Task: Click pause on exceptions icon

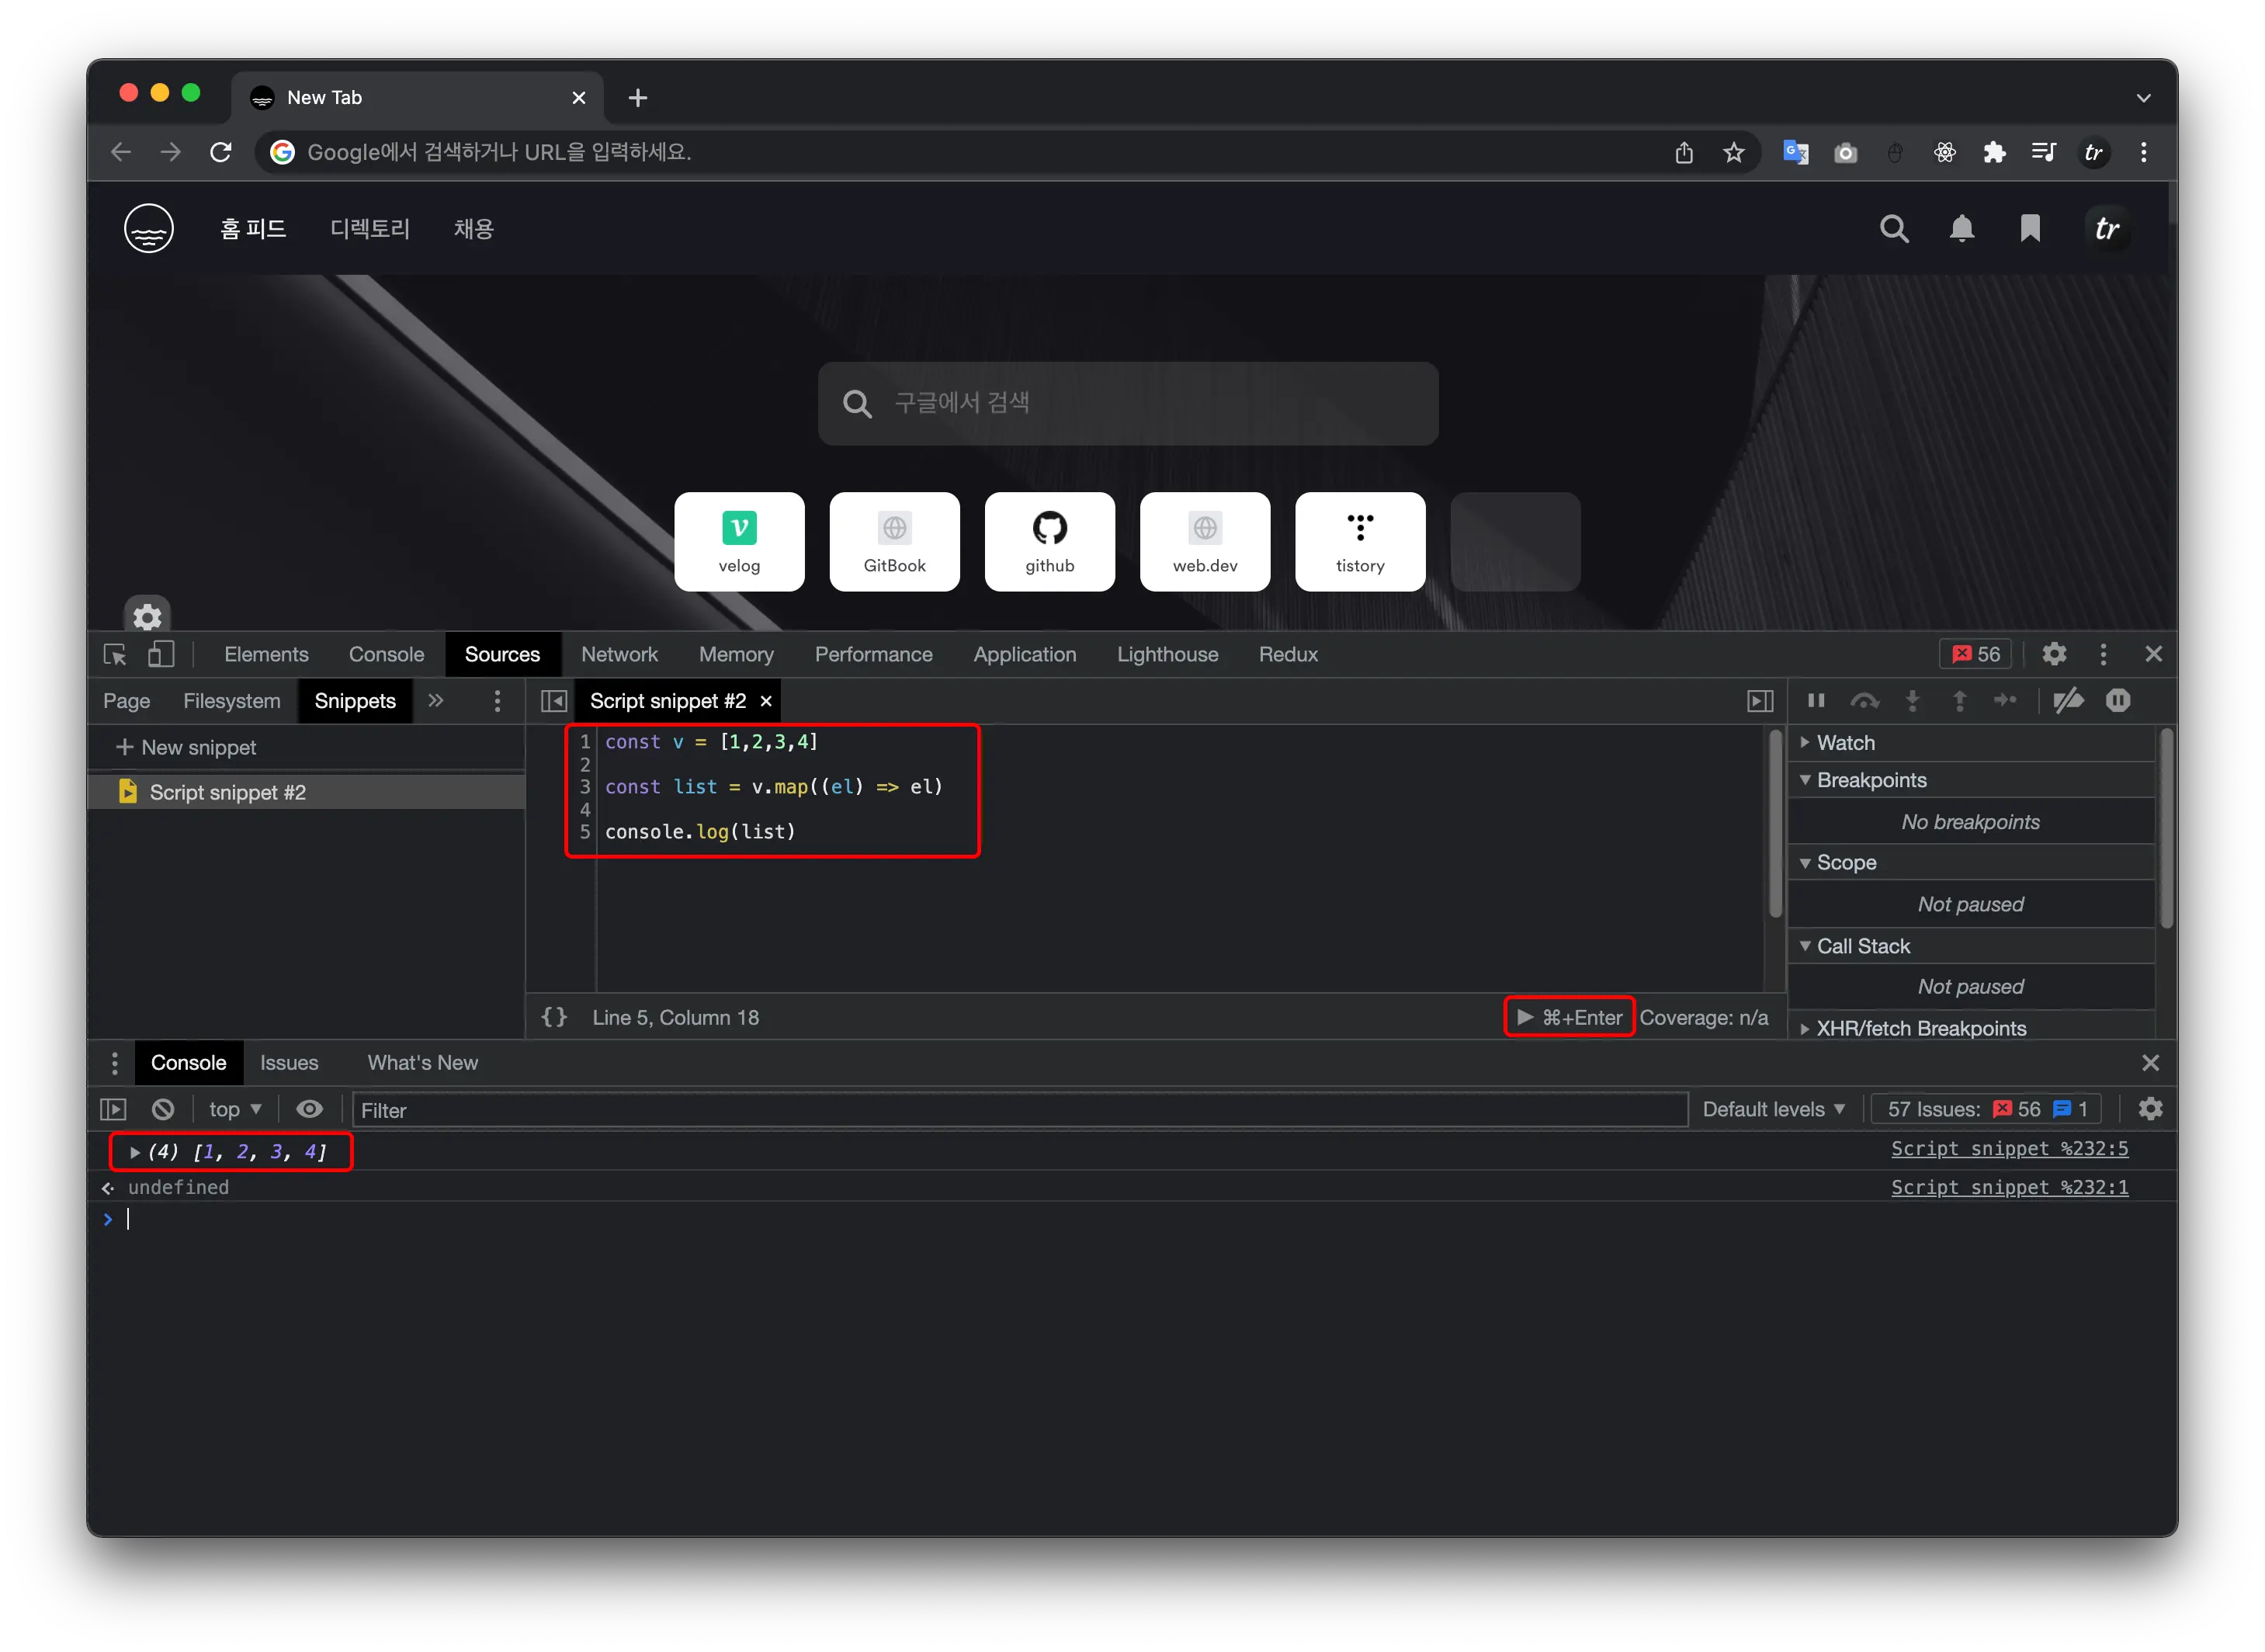Action: click(x=2117, y=700)
